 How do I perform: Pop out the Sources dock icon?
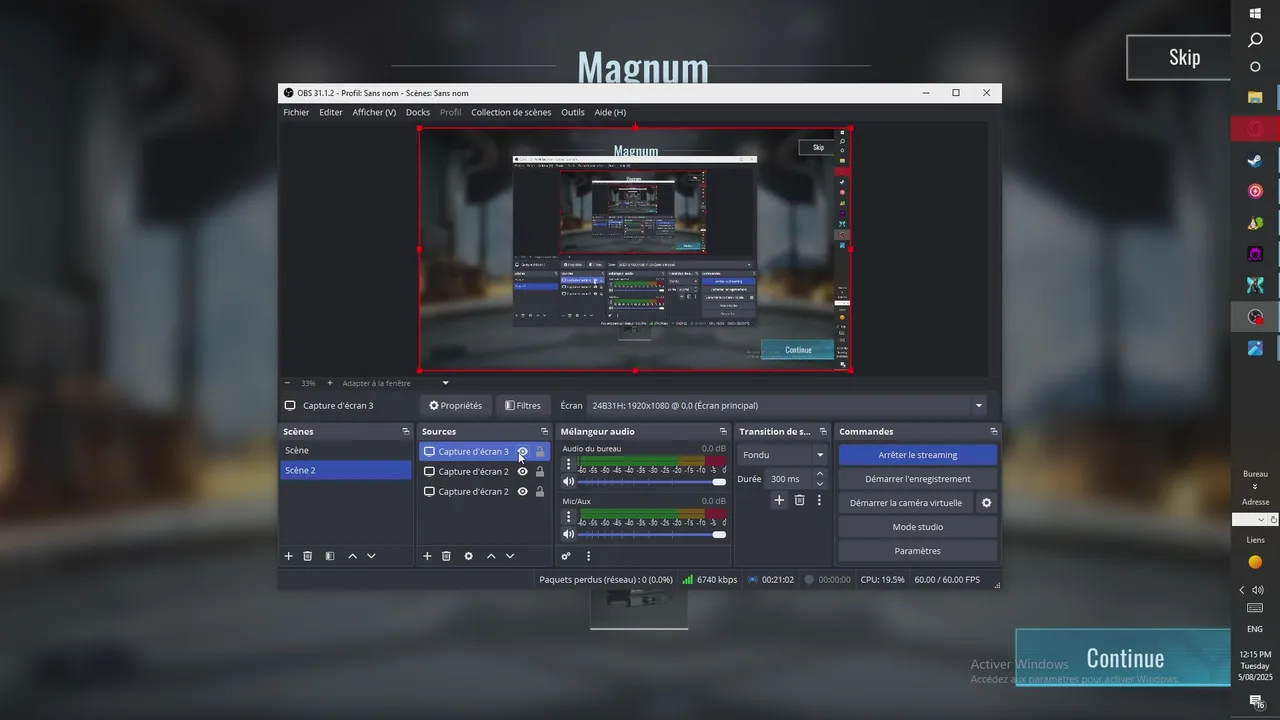point(544,432)
